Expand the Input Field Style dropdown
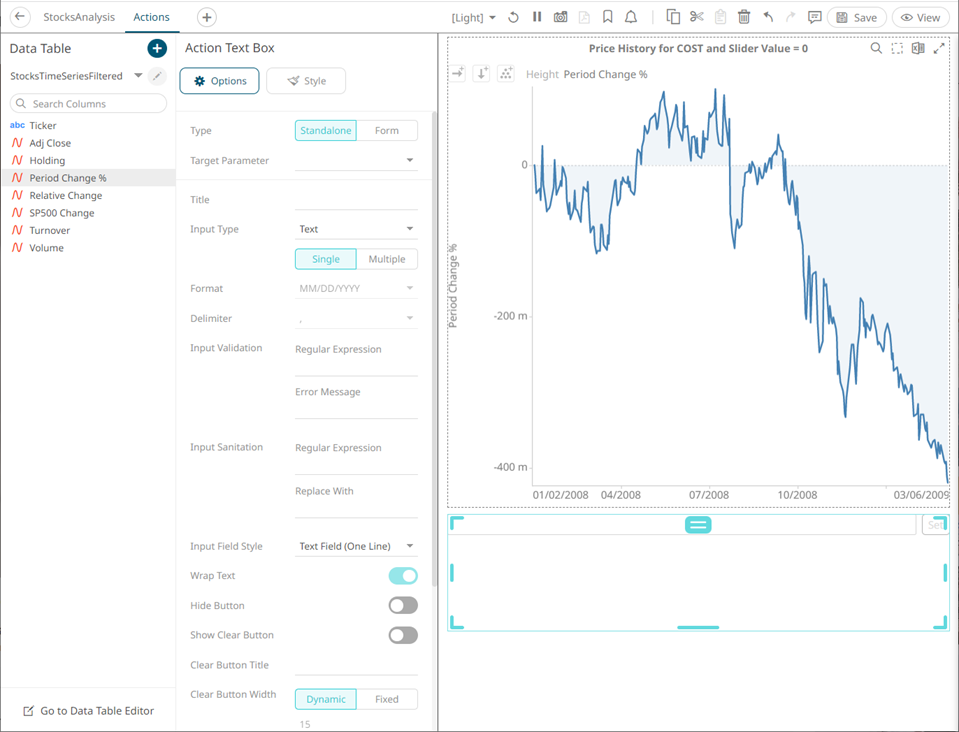 pos(356,546)
